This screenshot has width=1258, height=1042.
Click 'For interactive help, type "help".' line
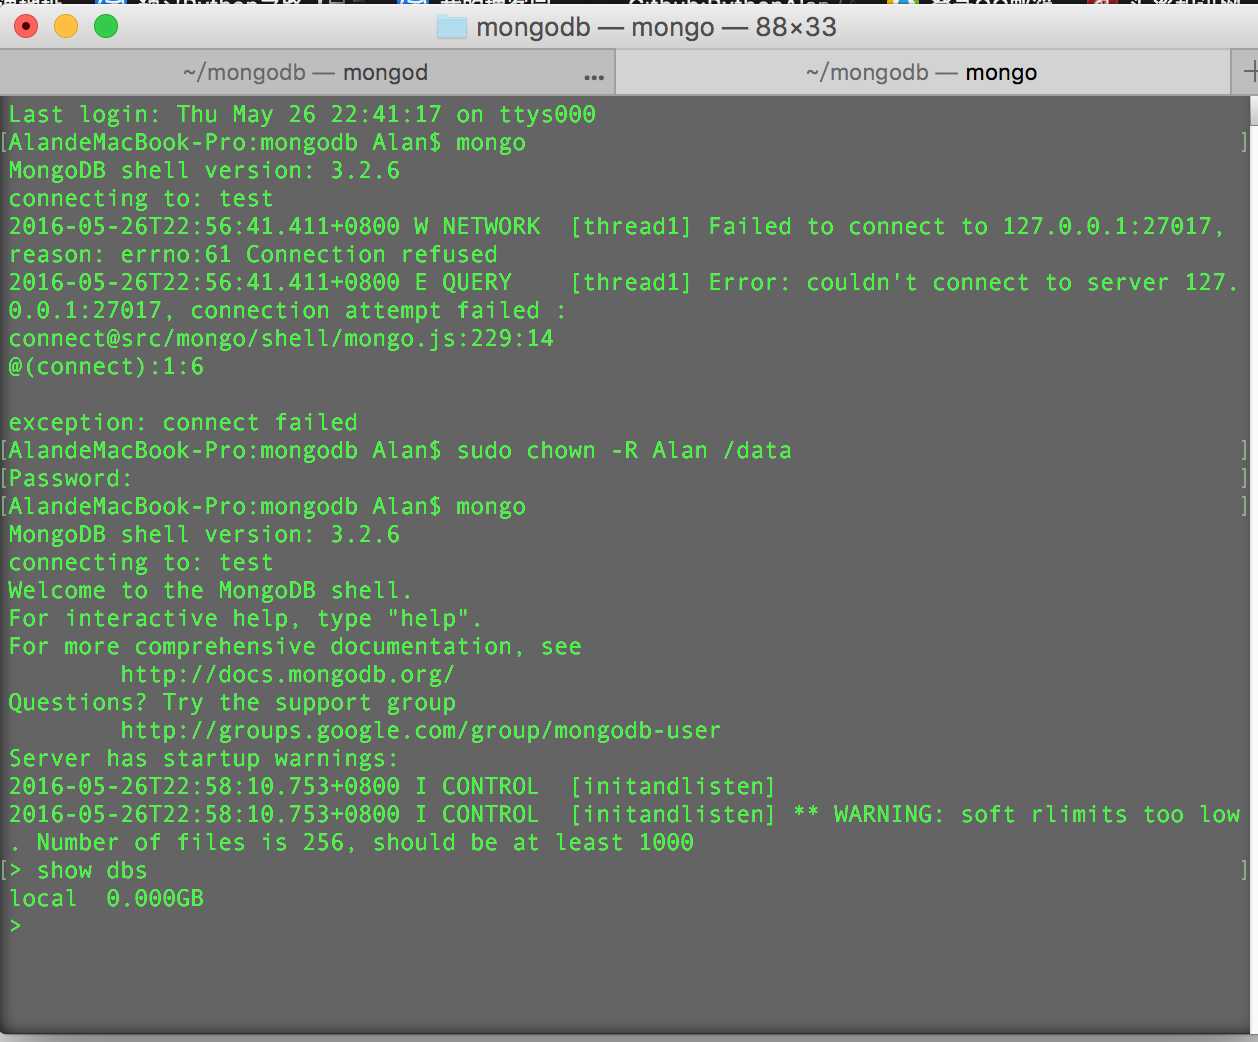(x=245, y=619)
